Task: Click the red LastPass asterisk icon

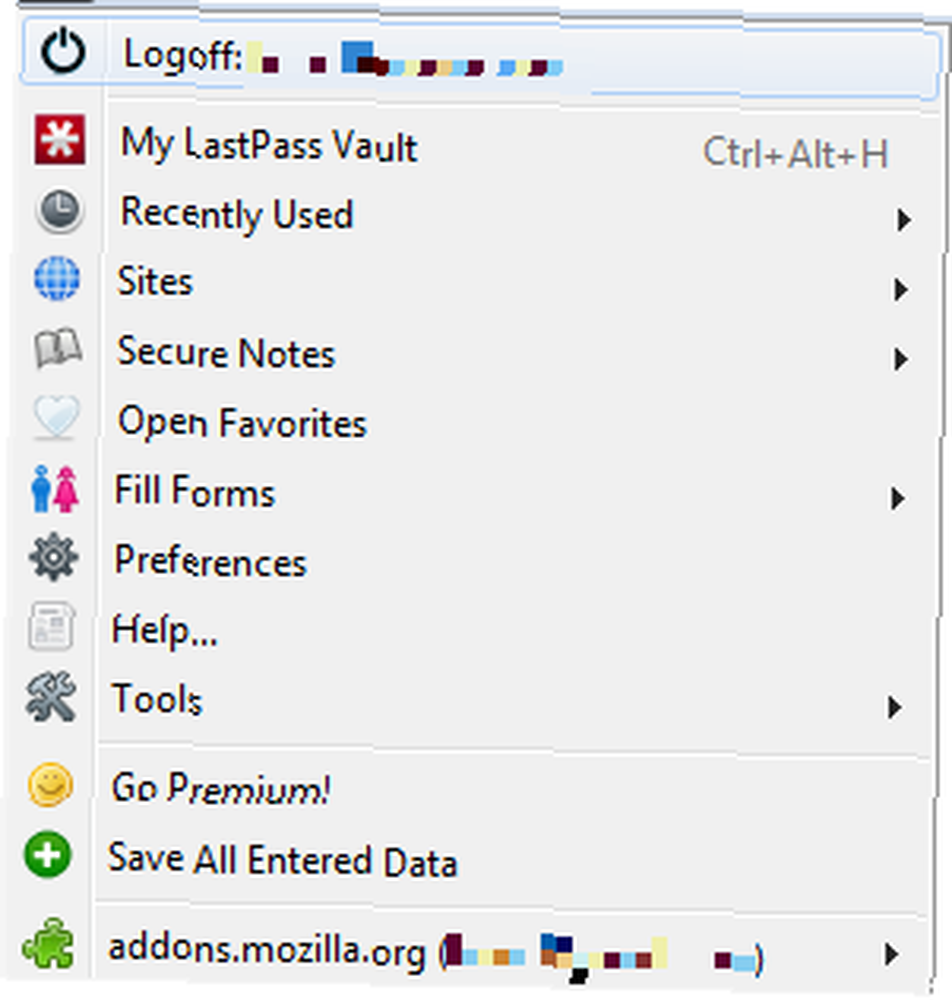Action: click(x=59, y=140)
